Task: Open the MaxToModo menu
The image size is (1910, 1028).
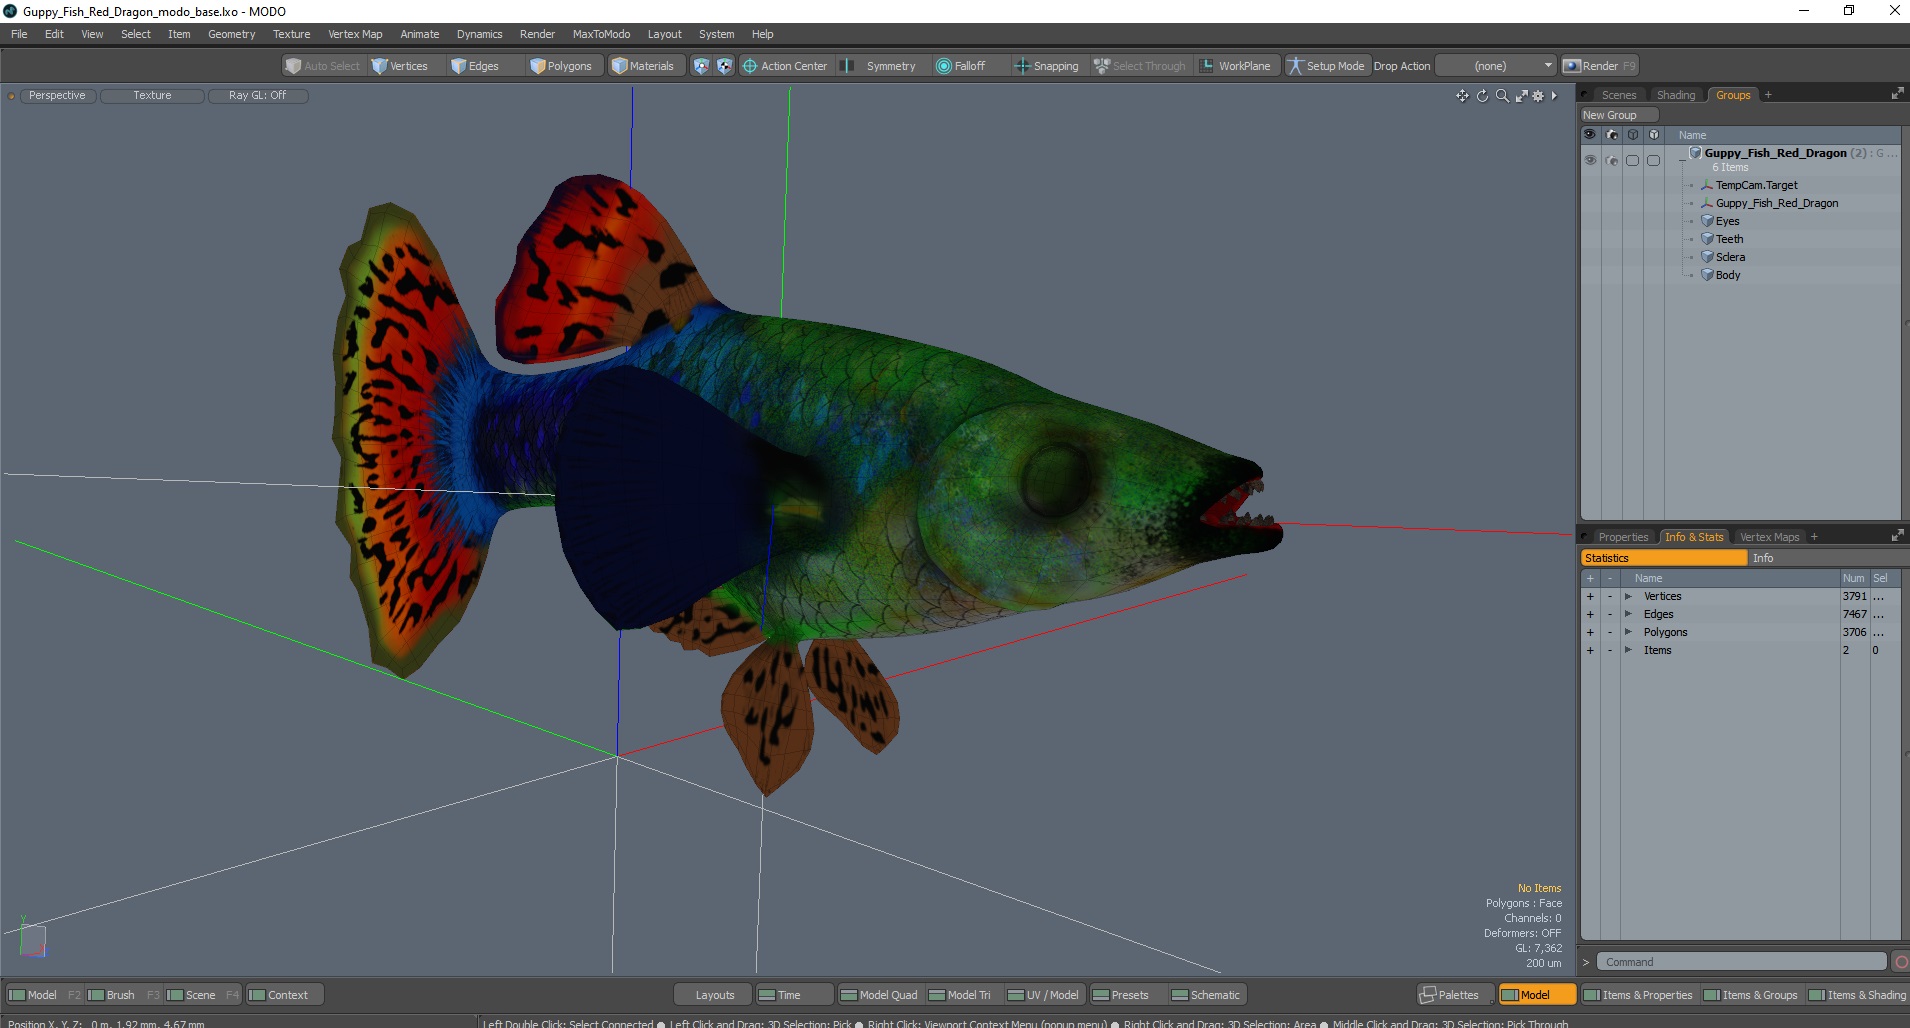Action: [x=601, y=34]
